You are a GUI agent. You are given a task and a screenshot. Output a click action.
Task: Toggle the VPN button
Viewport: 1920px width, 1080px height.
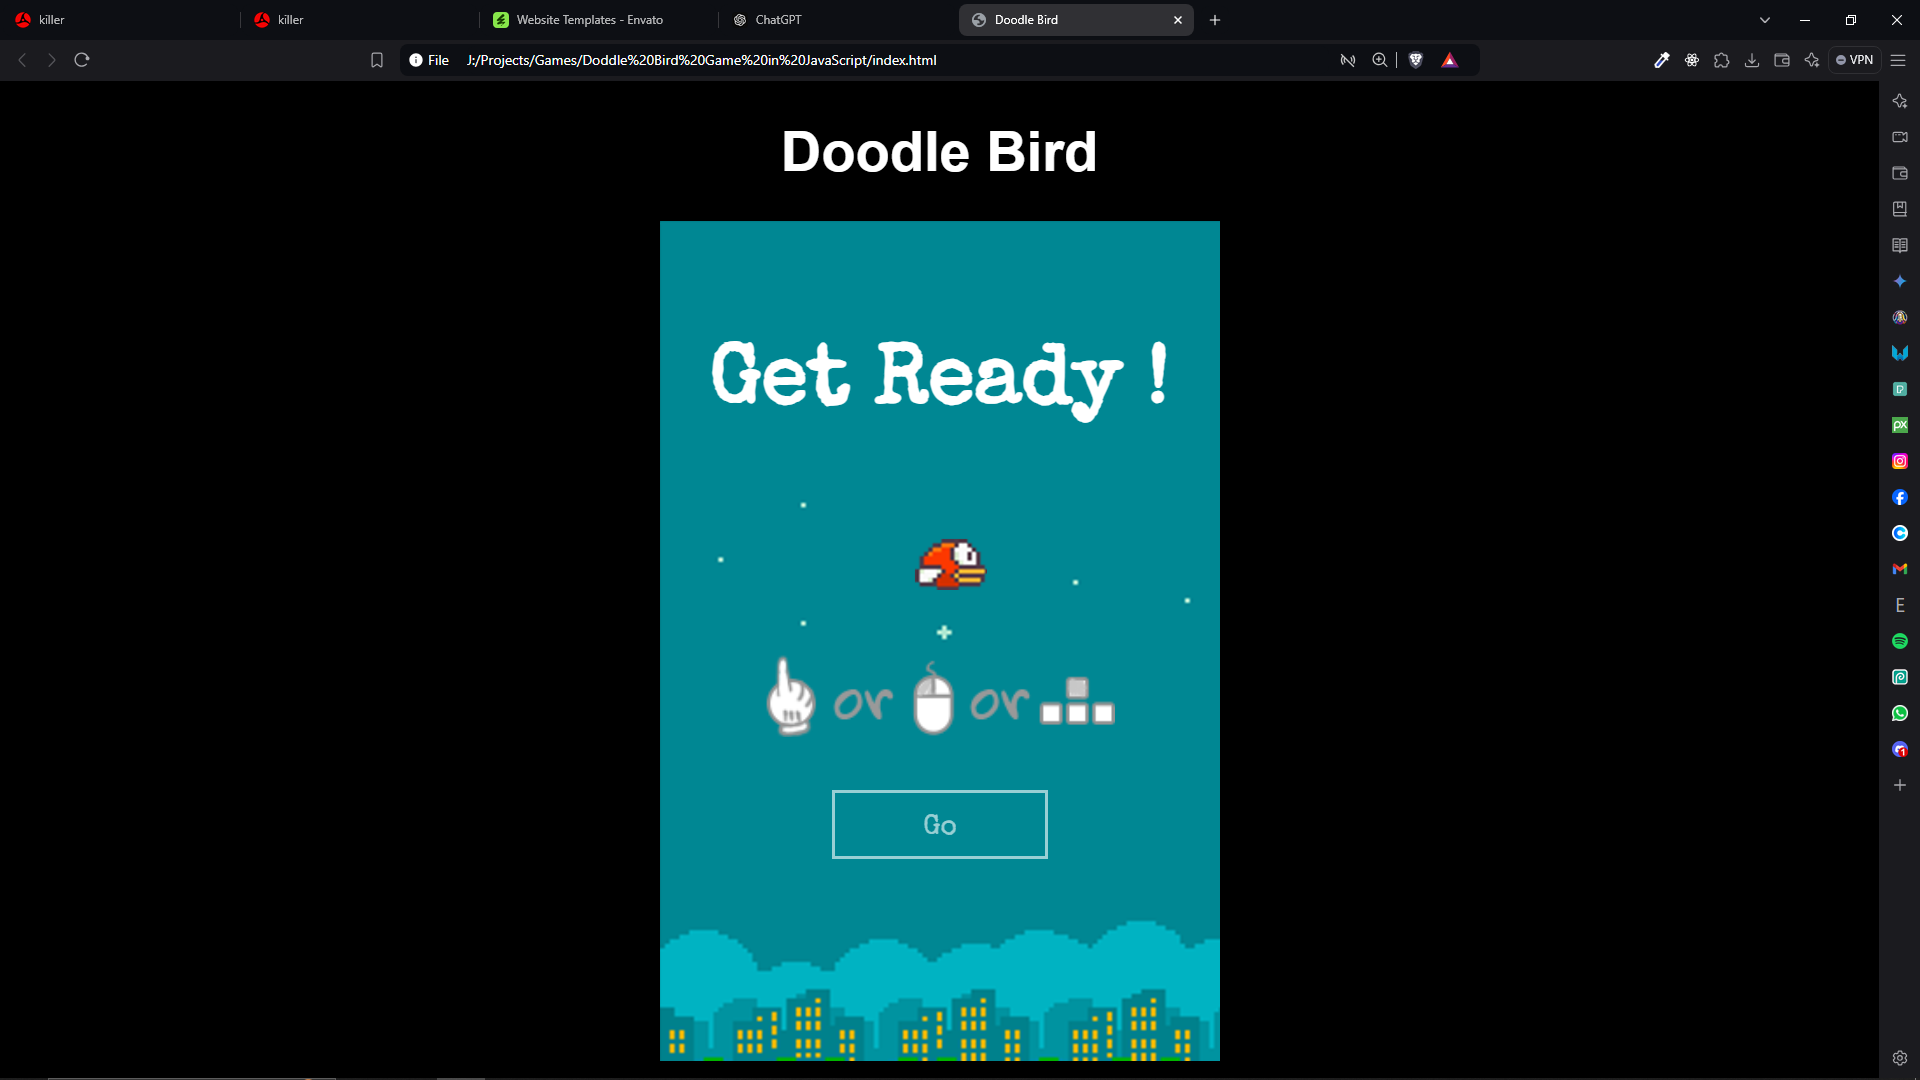pos(1855,60)
